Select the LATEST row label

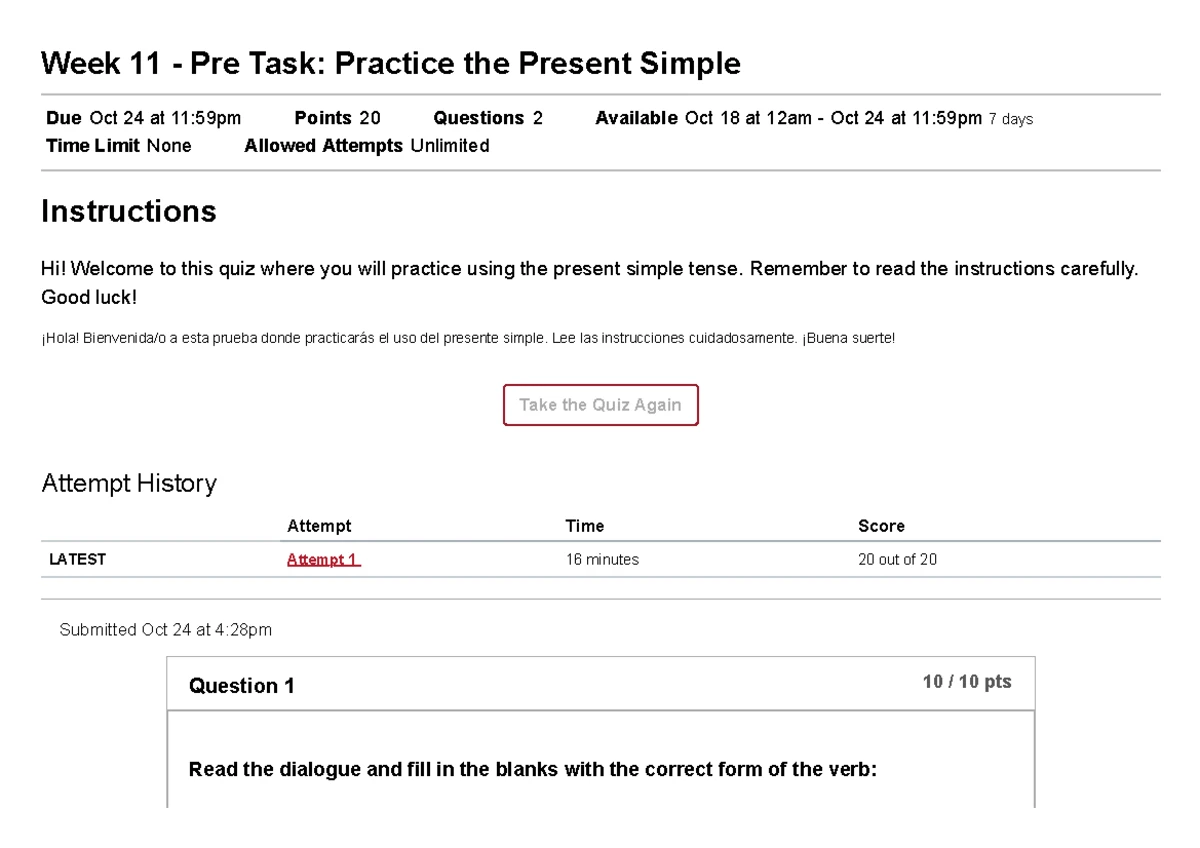(x=77, y=559)
